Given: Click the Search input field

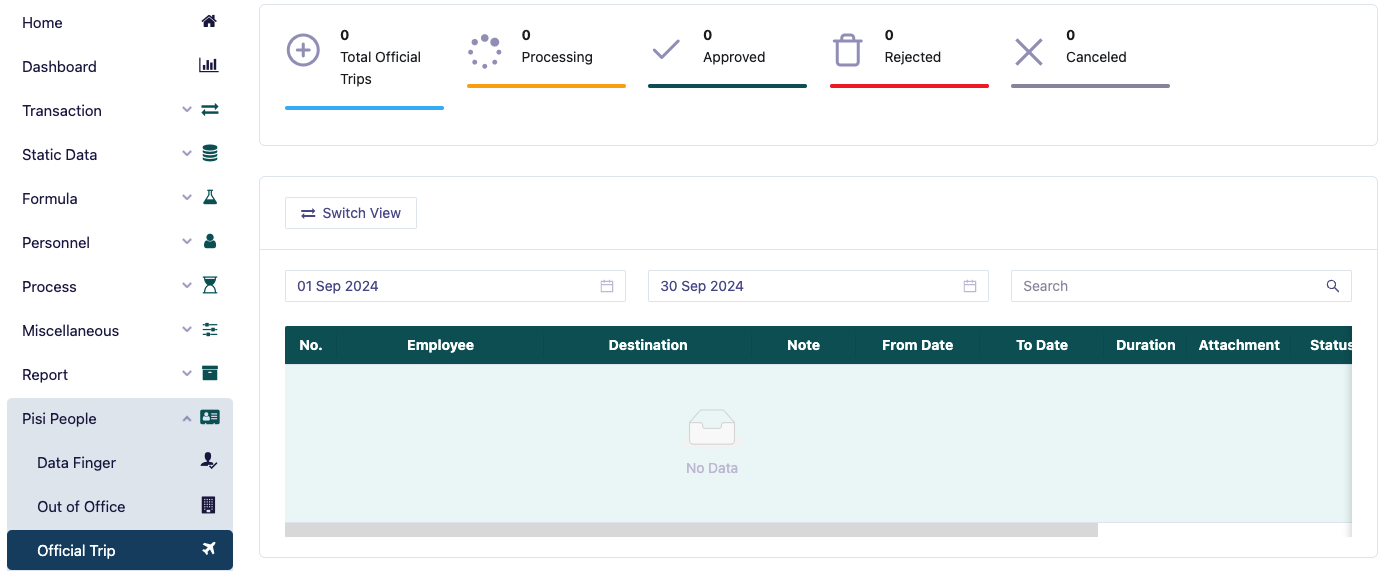Looking at the screenshot, I should pyautogui.click(x=1165, y=286).
